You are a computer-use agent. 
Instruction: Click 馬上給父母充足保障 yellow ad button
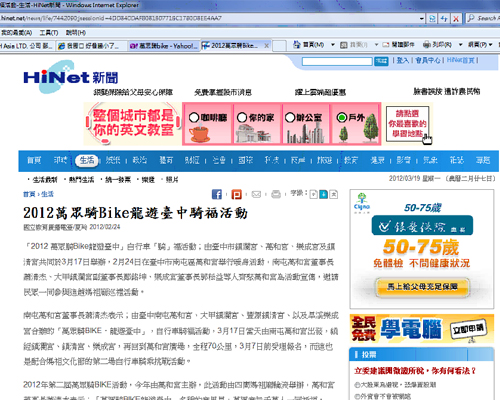coord(422,287)
